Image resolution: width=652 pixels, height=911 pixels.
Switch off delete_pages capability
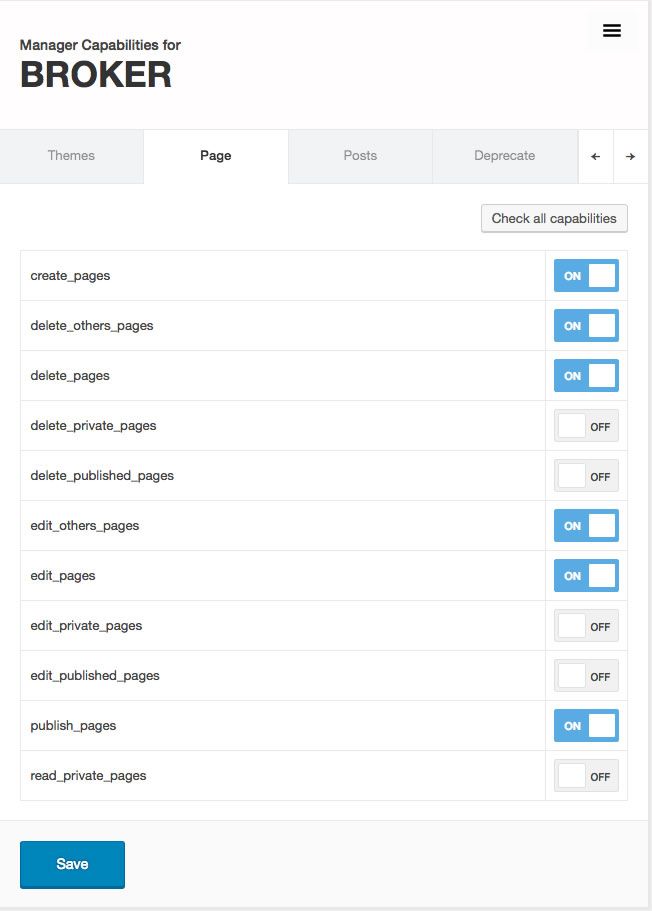(586, 376)
